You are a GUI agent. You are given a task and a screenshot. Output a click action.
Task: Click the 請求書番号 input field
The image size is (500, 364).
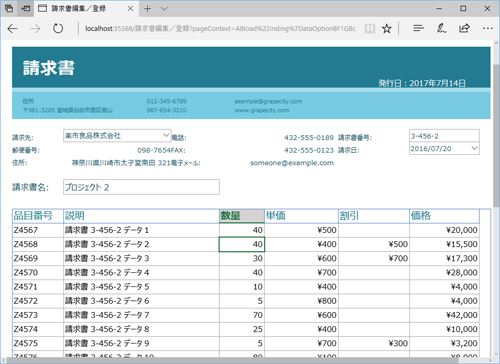click(x=444, y=136)
